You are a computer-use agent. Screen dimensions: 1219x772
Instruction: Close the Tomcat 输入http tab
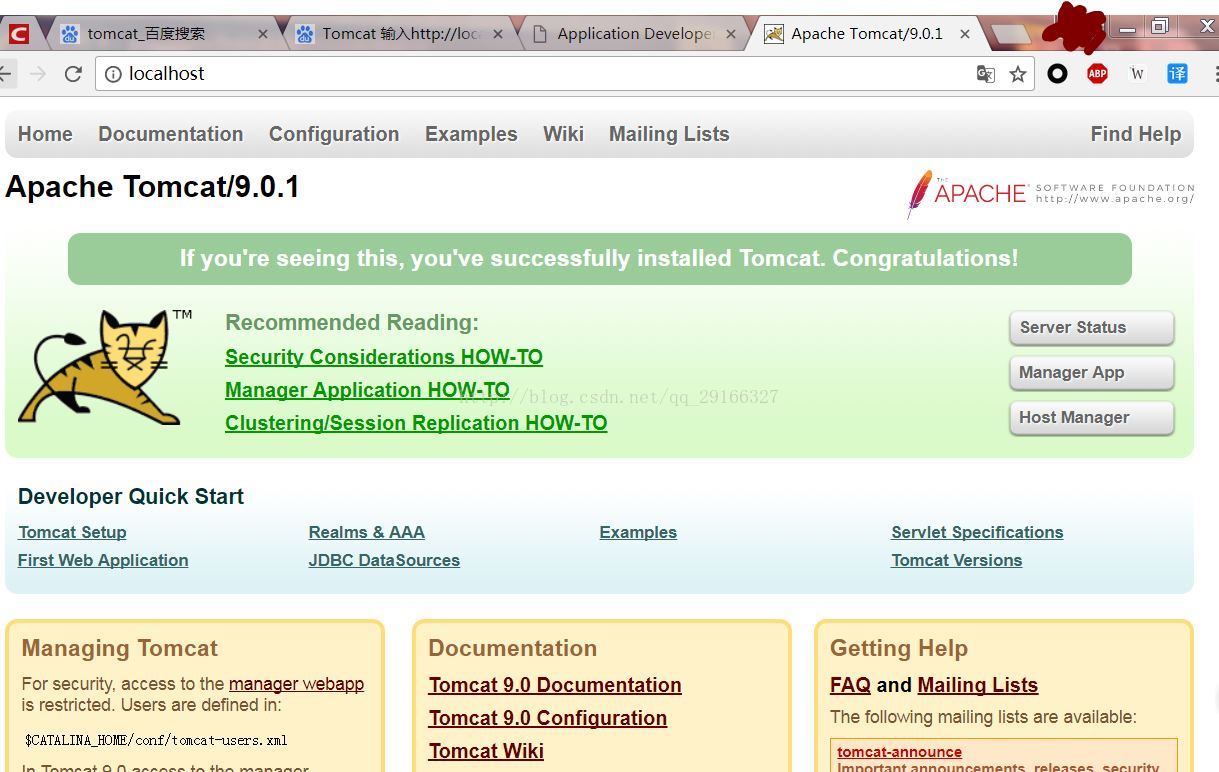pos(498,34)
